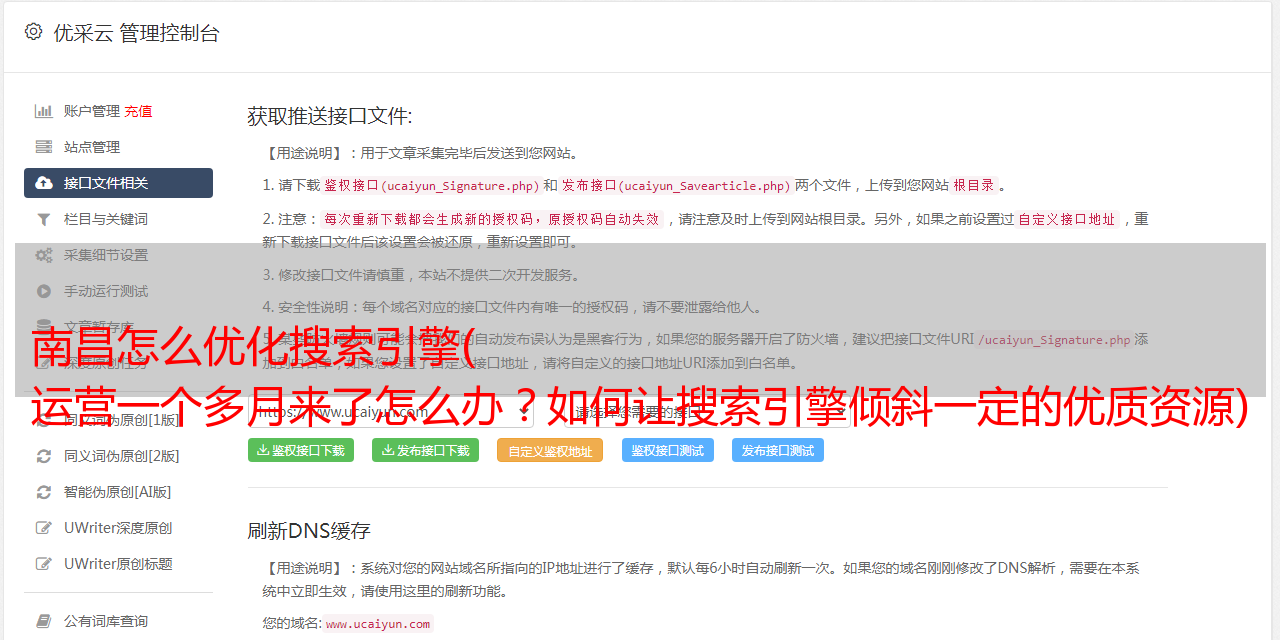Click the 获取推送接口文件 heading
Image resolution: width=1280 pixels, height=640 pixels.
(330, 116)
